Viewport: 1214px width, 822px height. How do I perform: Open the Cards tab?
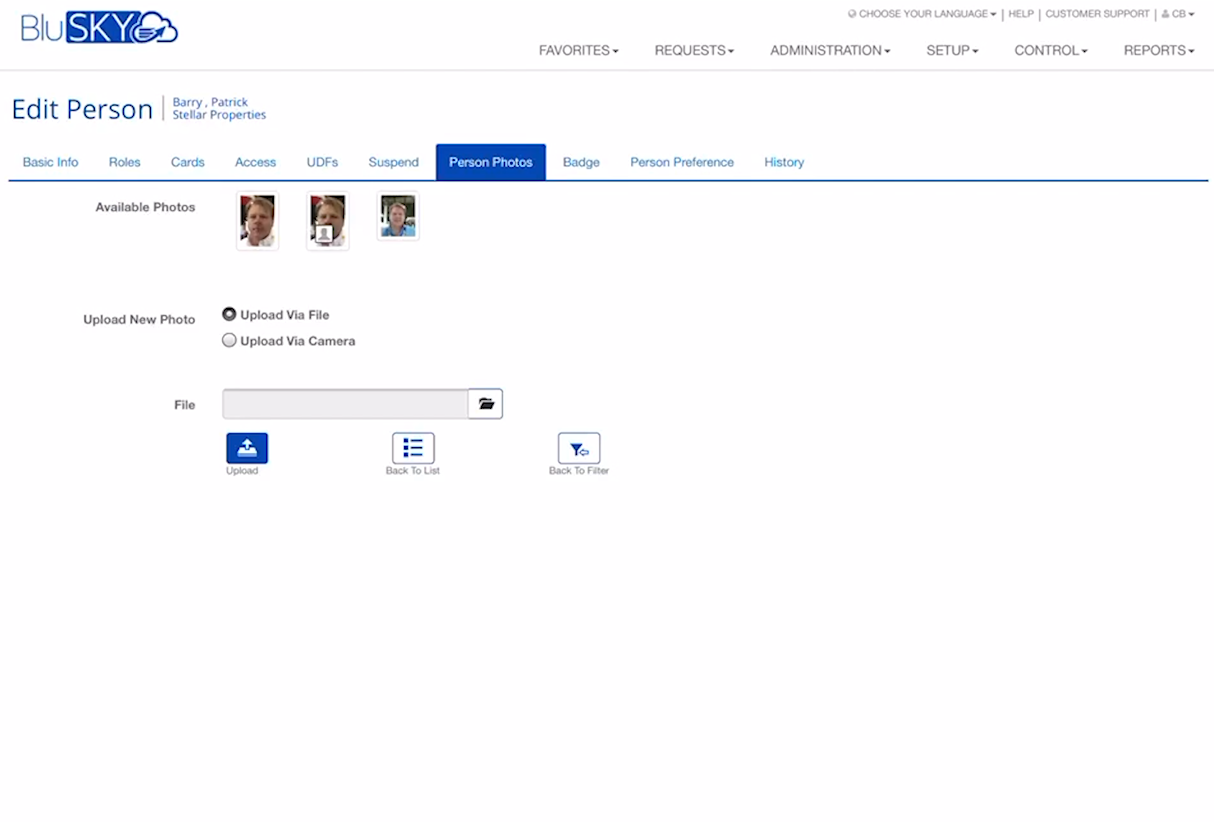(x=188, y=162)
